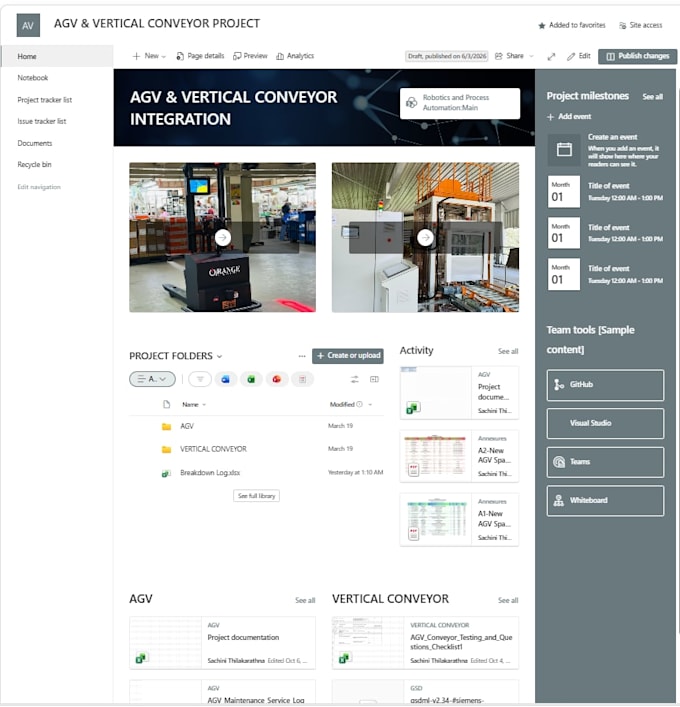Screen dimensions: 680x707
Task: Open A1-New AGV Spa... activity card
Action: (459, 520)
